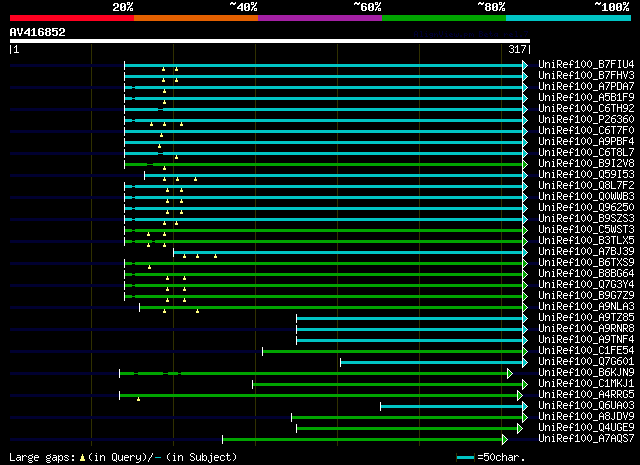Select the UniRef100_A4RRG5 label
The image size is (640, 465).
tap(586, 395)
